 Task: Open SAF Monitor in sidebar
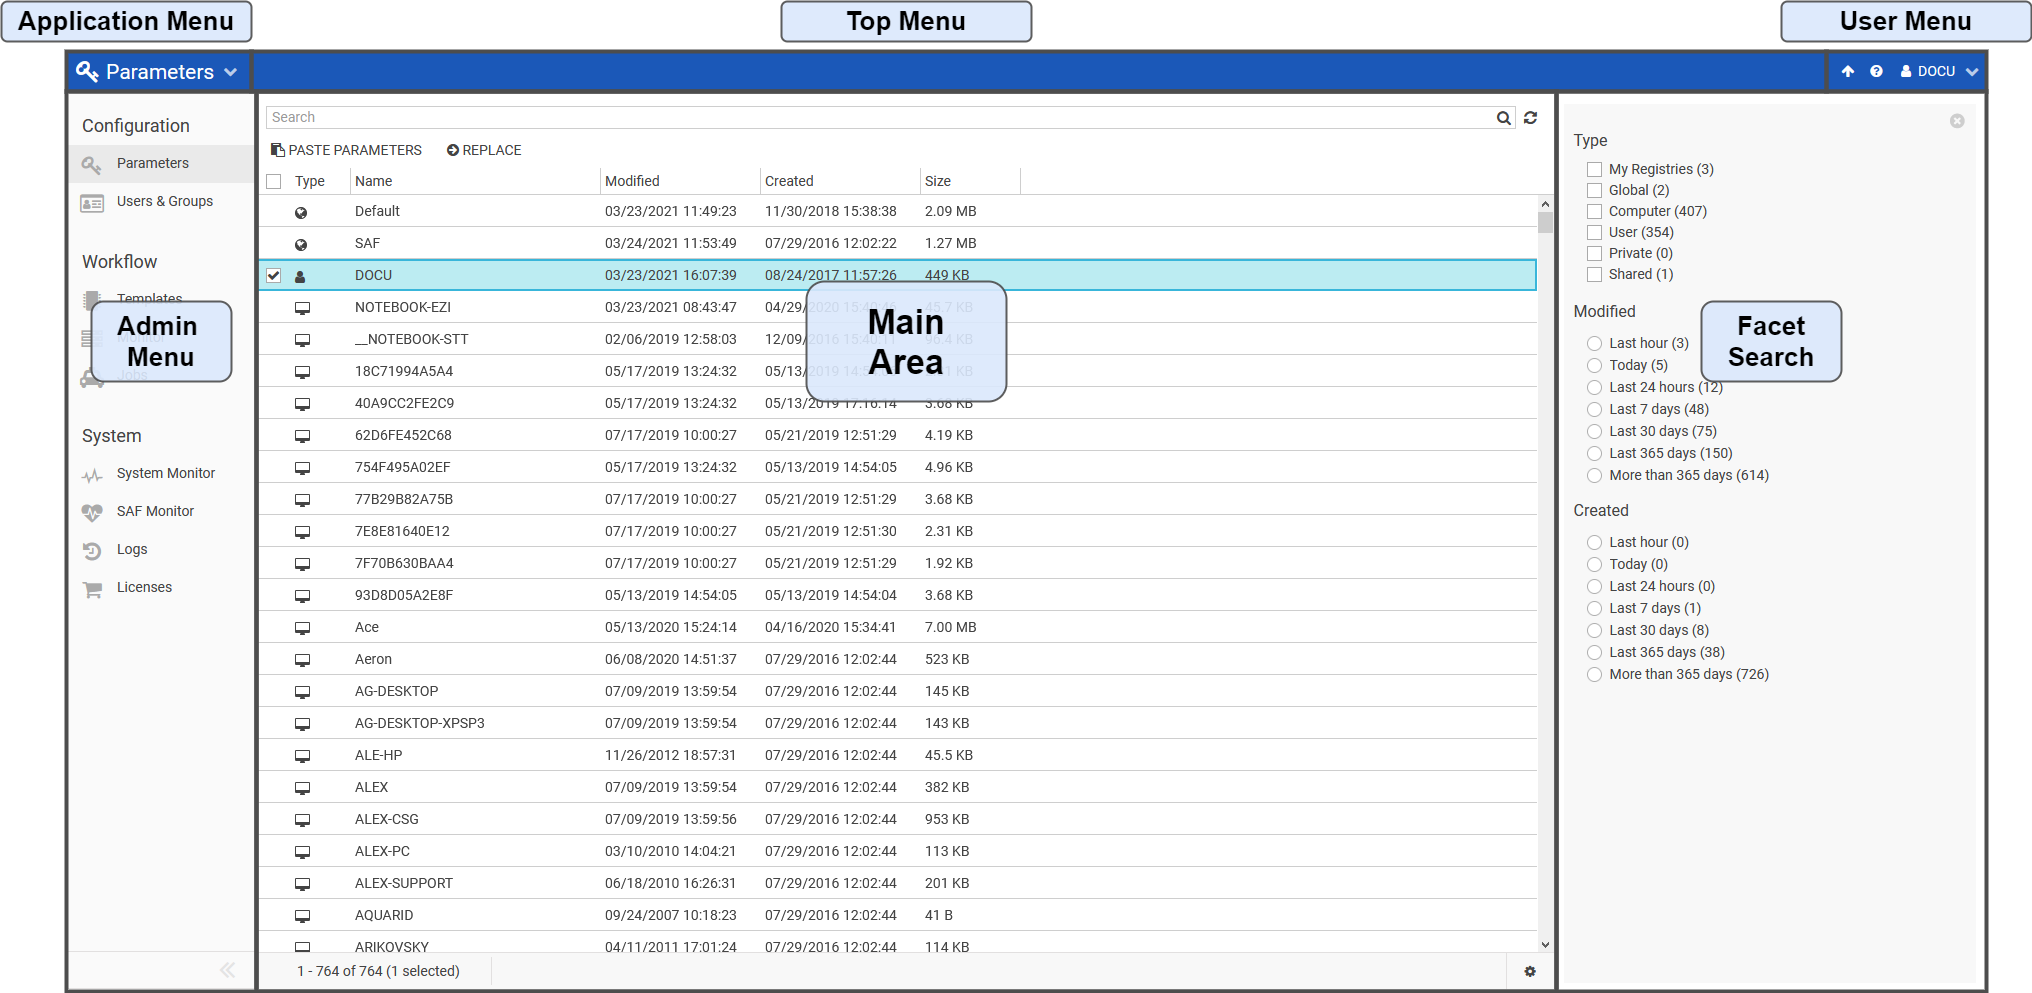point(155,511)
